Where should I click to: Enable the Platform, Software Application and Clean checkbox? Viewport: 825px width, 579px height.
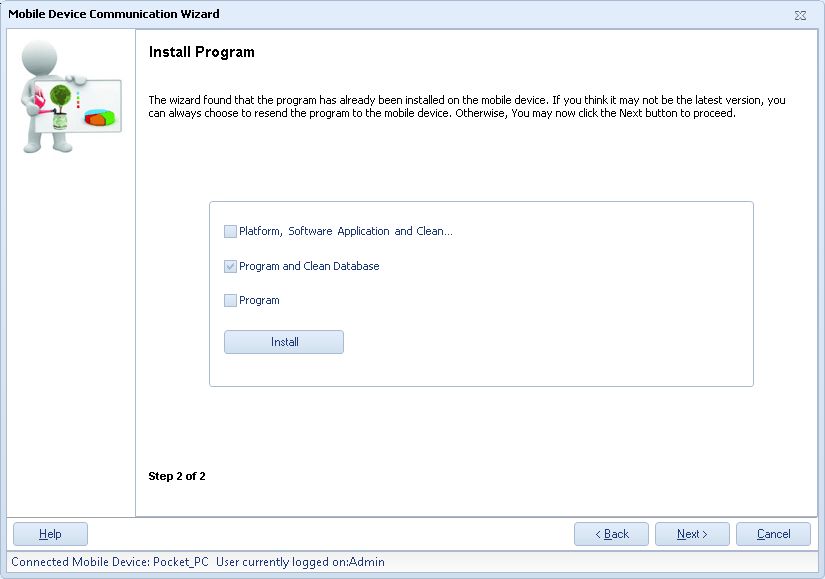pyautogui.click(x=230, y=231)
